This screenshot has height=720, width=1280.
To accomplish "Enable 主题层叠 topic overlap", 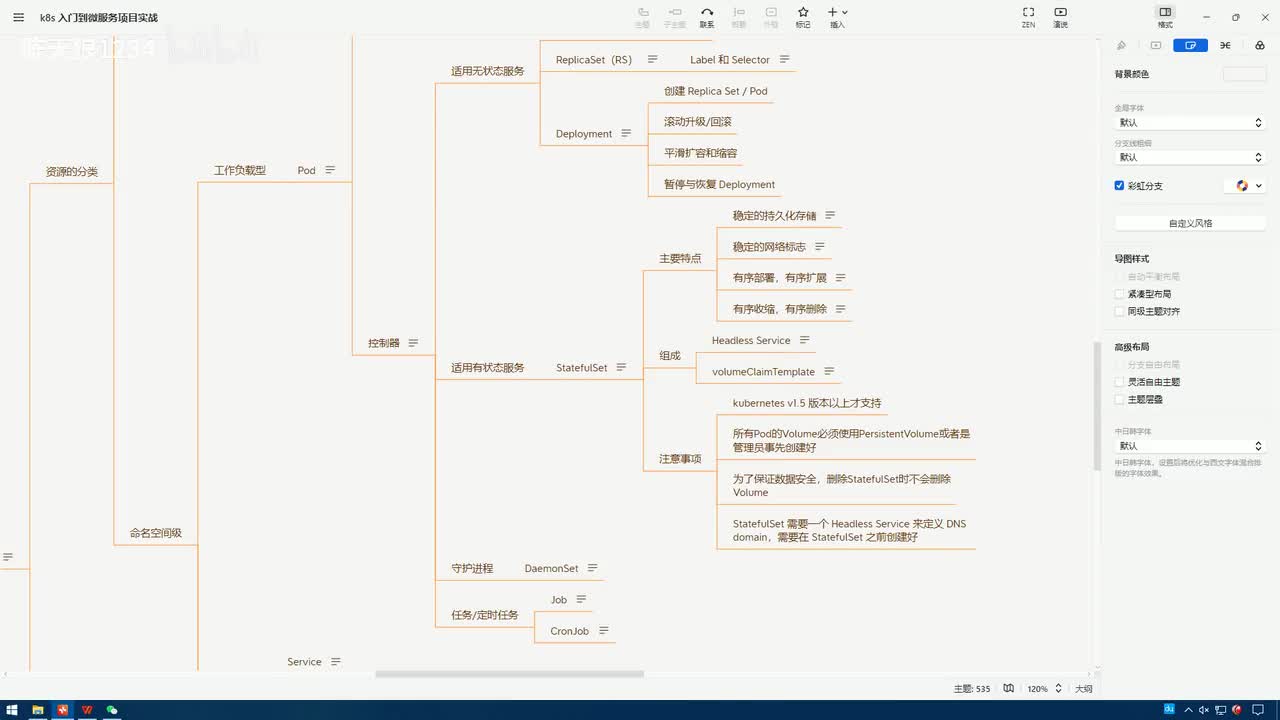I will click(x=1120, y=399).
